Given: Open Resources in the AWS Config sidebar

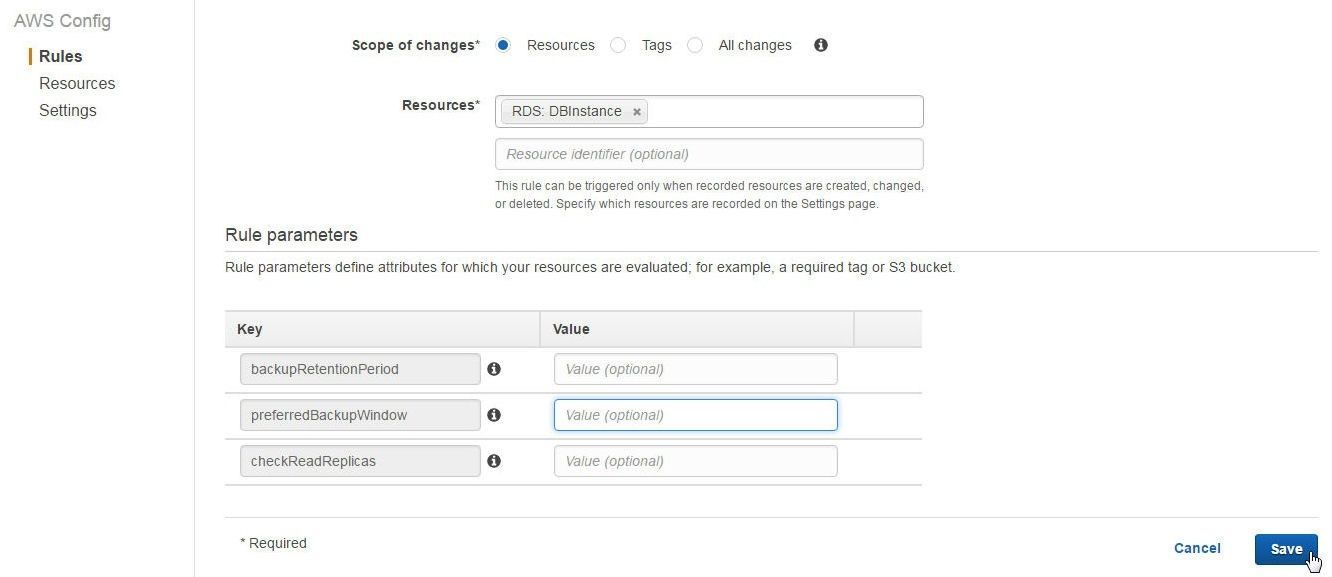Looking at the screenshot, I should (77, 83).
